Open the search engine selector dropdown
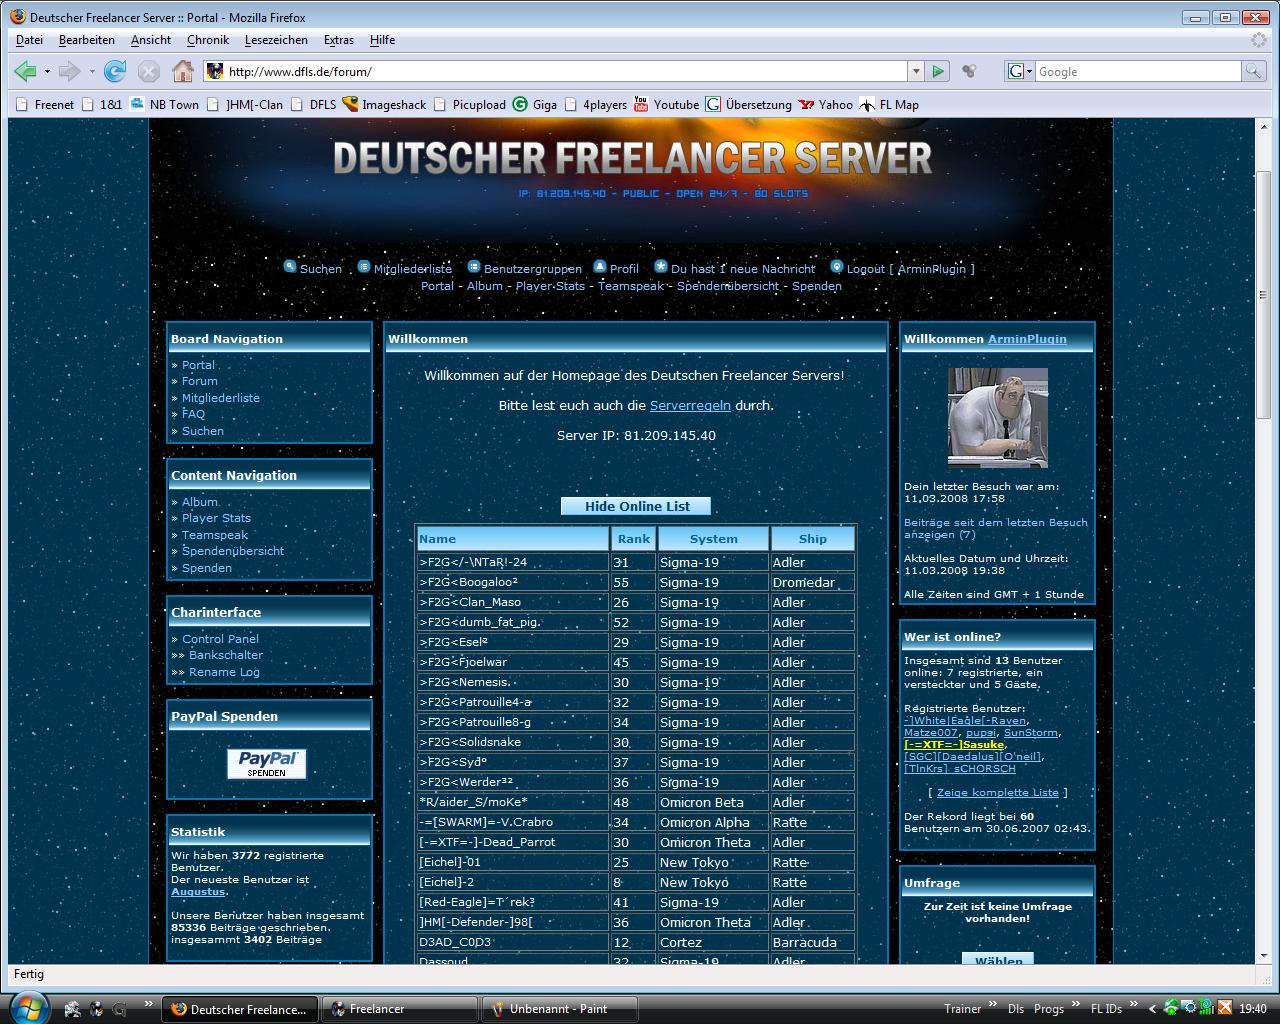This screenshot has height=1024, width=1280. tap(1020, 71)
